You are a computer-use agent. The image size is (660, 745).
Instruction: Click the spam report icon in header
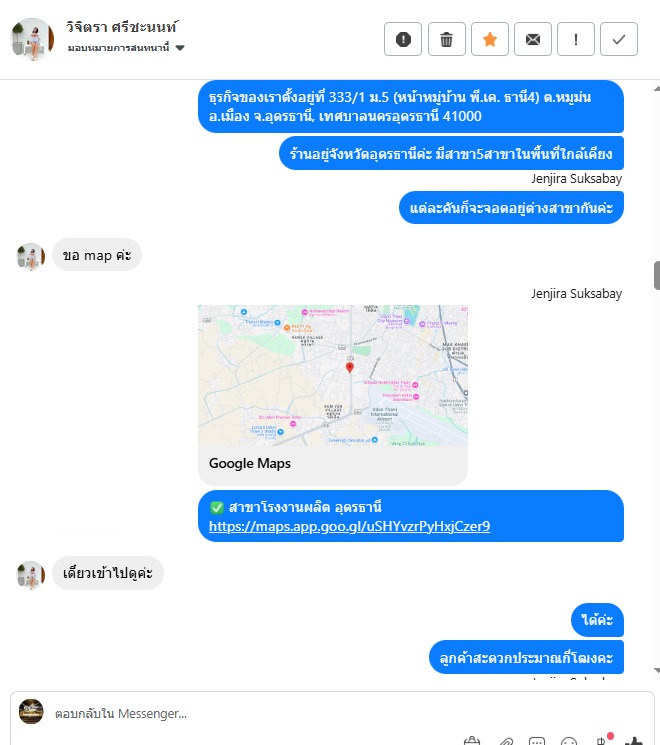[402, 39]
